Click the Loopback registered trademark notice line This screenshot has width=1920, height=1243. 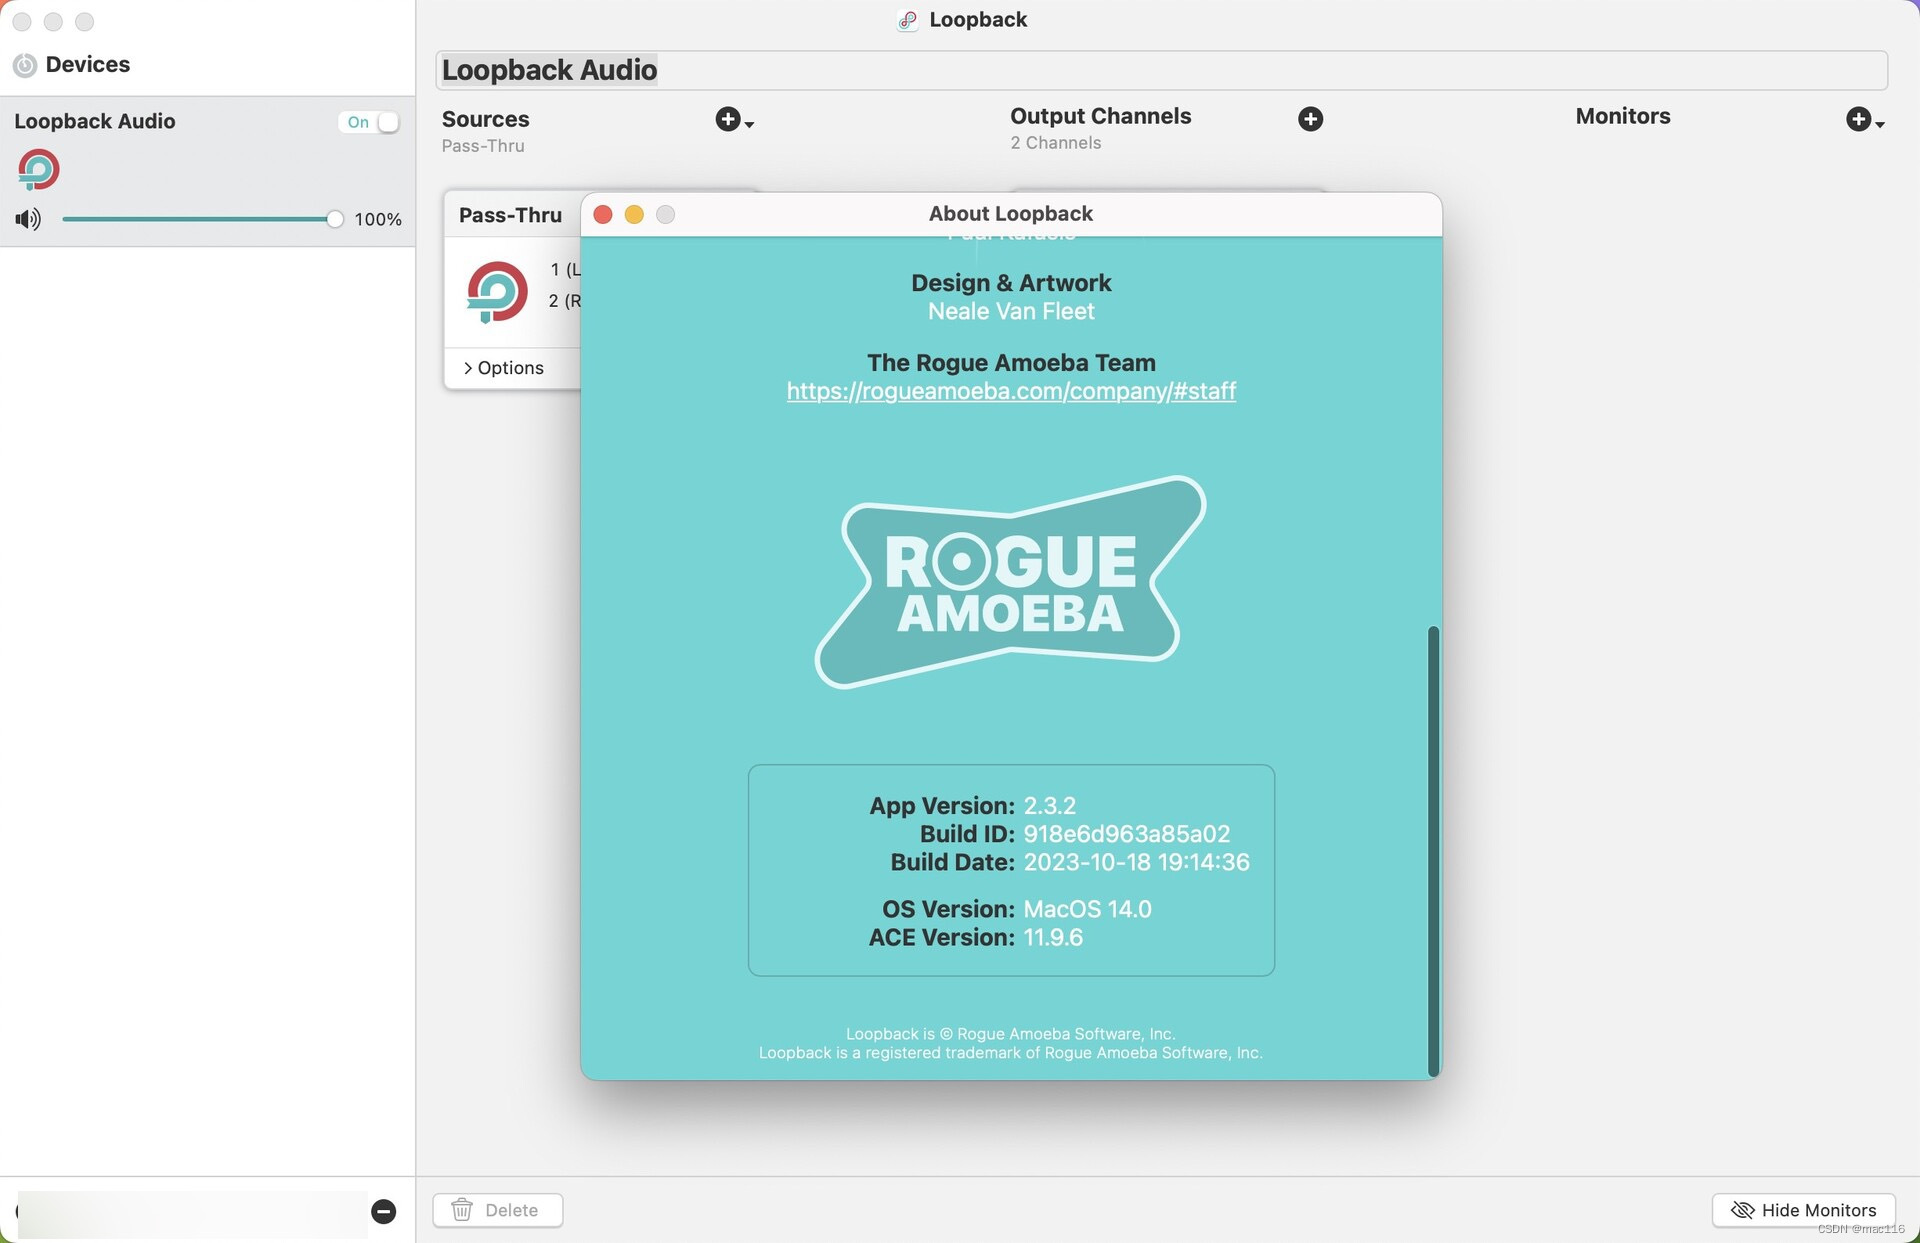pyautogui.click(x=1010, y=1053)
